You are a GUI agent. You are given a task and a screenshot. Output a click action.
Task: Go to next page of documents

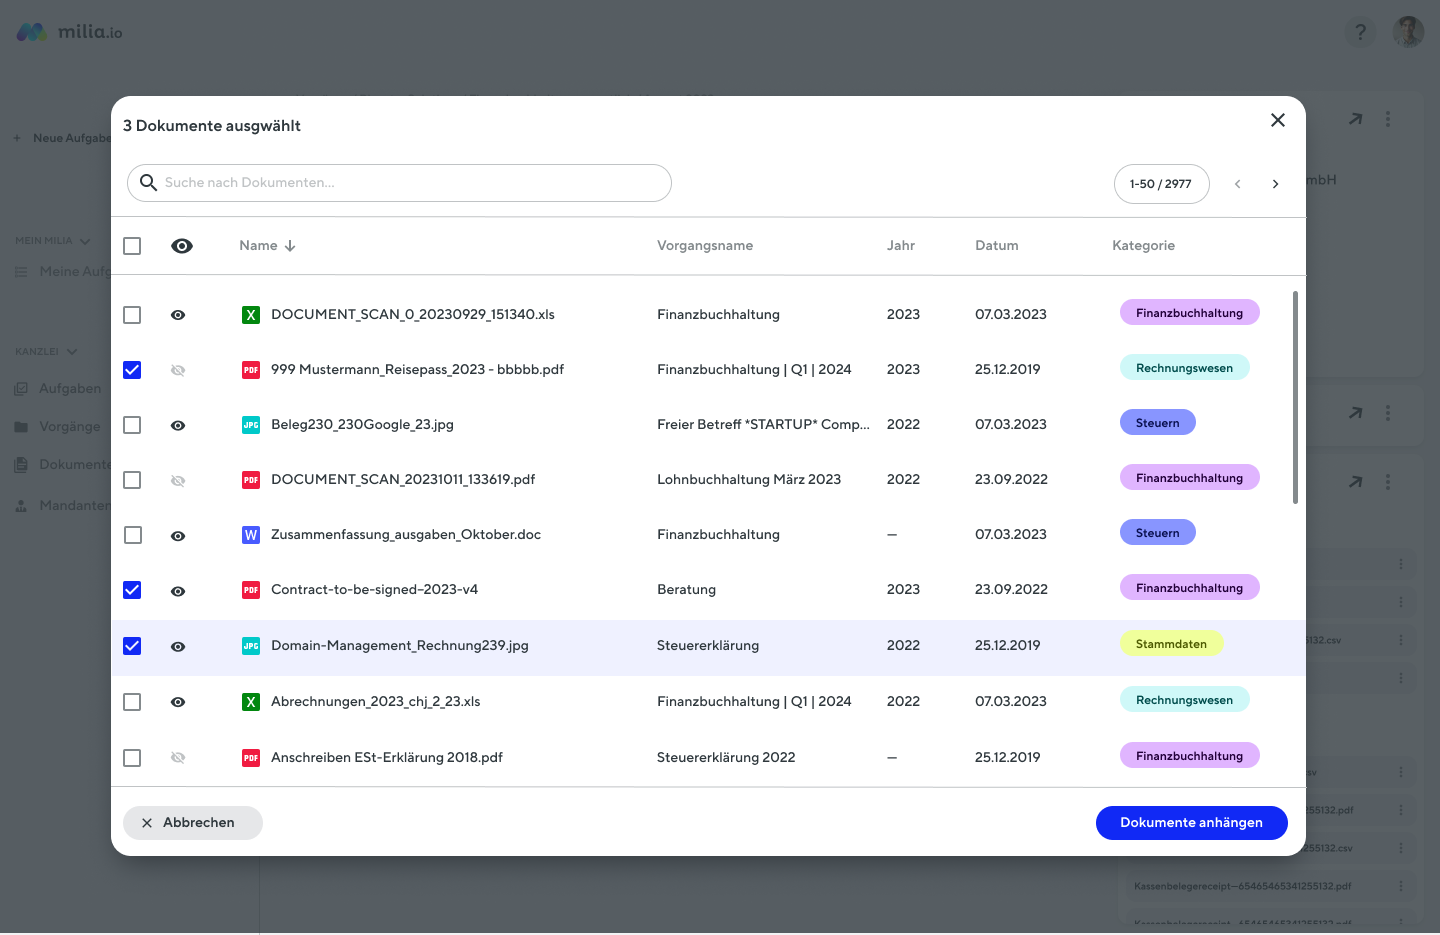1275,184
